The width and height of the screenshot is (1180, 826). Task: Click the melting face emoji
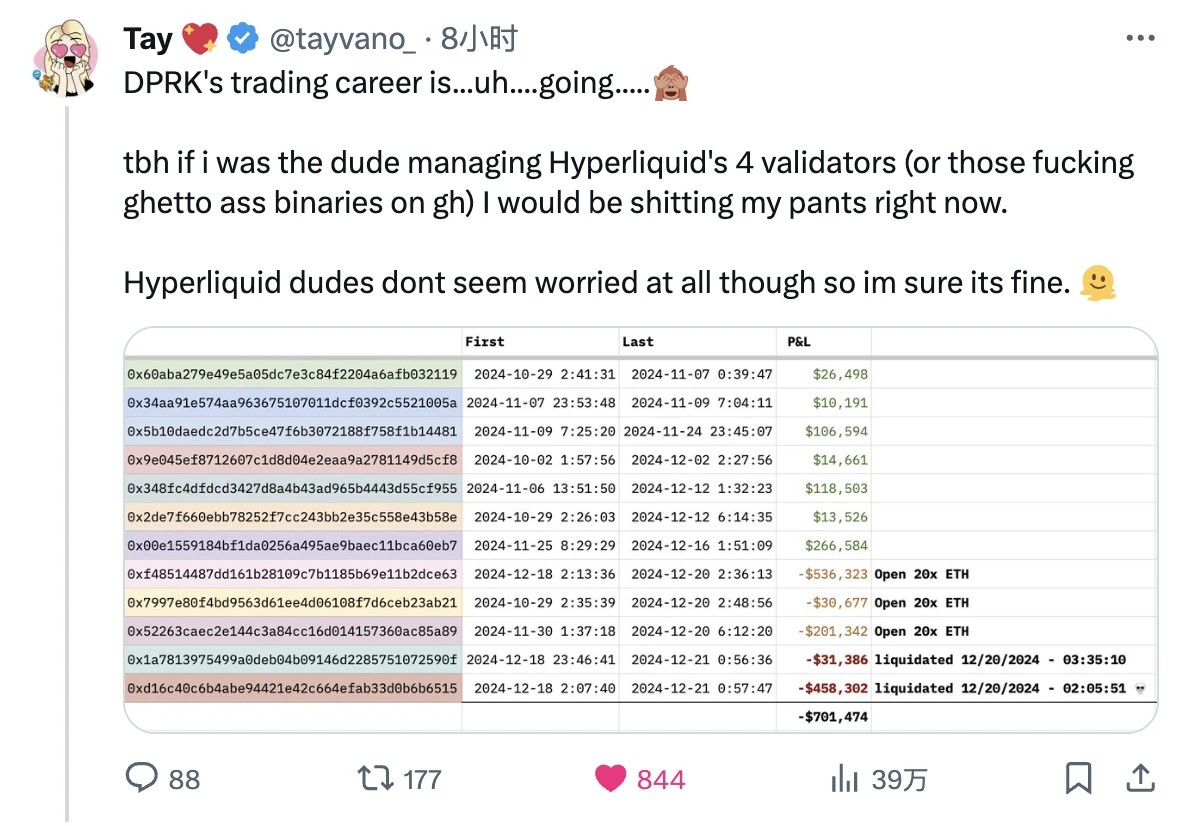click(1098, 283)
